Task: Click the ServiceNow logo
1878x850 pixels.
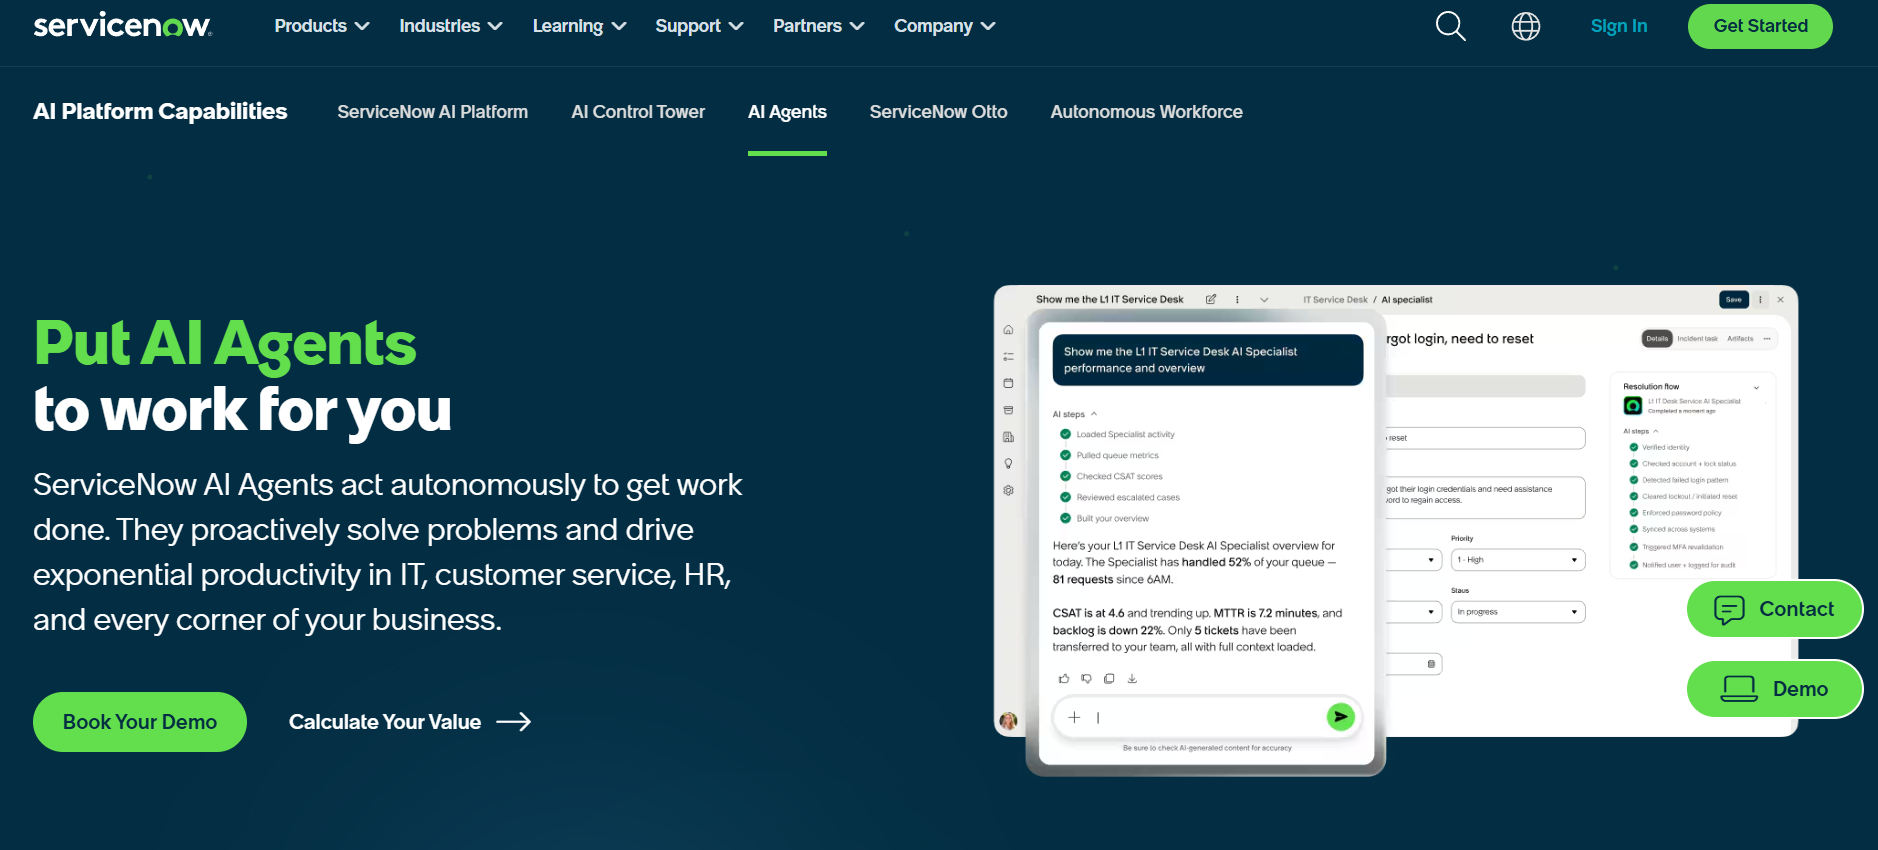Action: tap(122, 26)
